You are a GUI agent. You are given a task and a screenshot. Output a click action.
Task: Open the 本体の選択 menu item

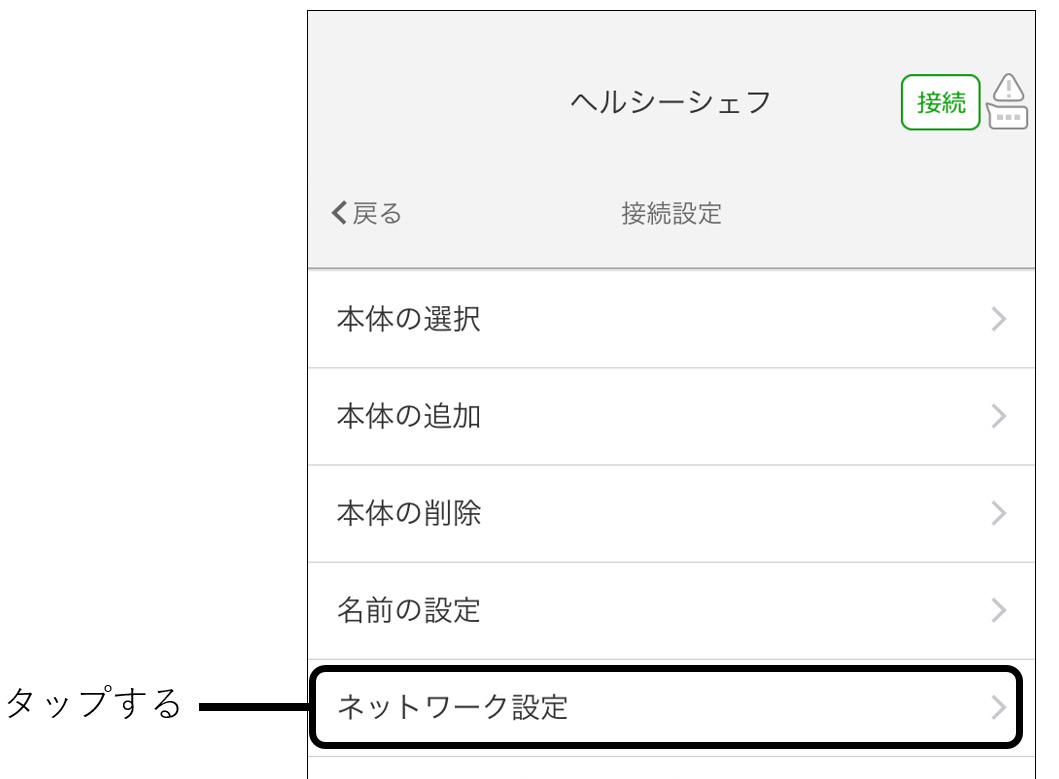[409, 320]
